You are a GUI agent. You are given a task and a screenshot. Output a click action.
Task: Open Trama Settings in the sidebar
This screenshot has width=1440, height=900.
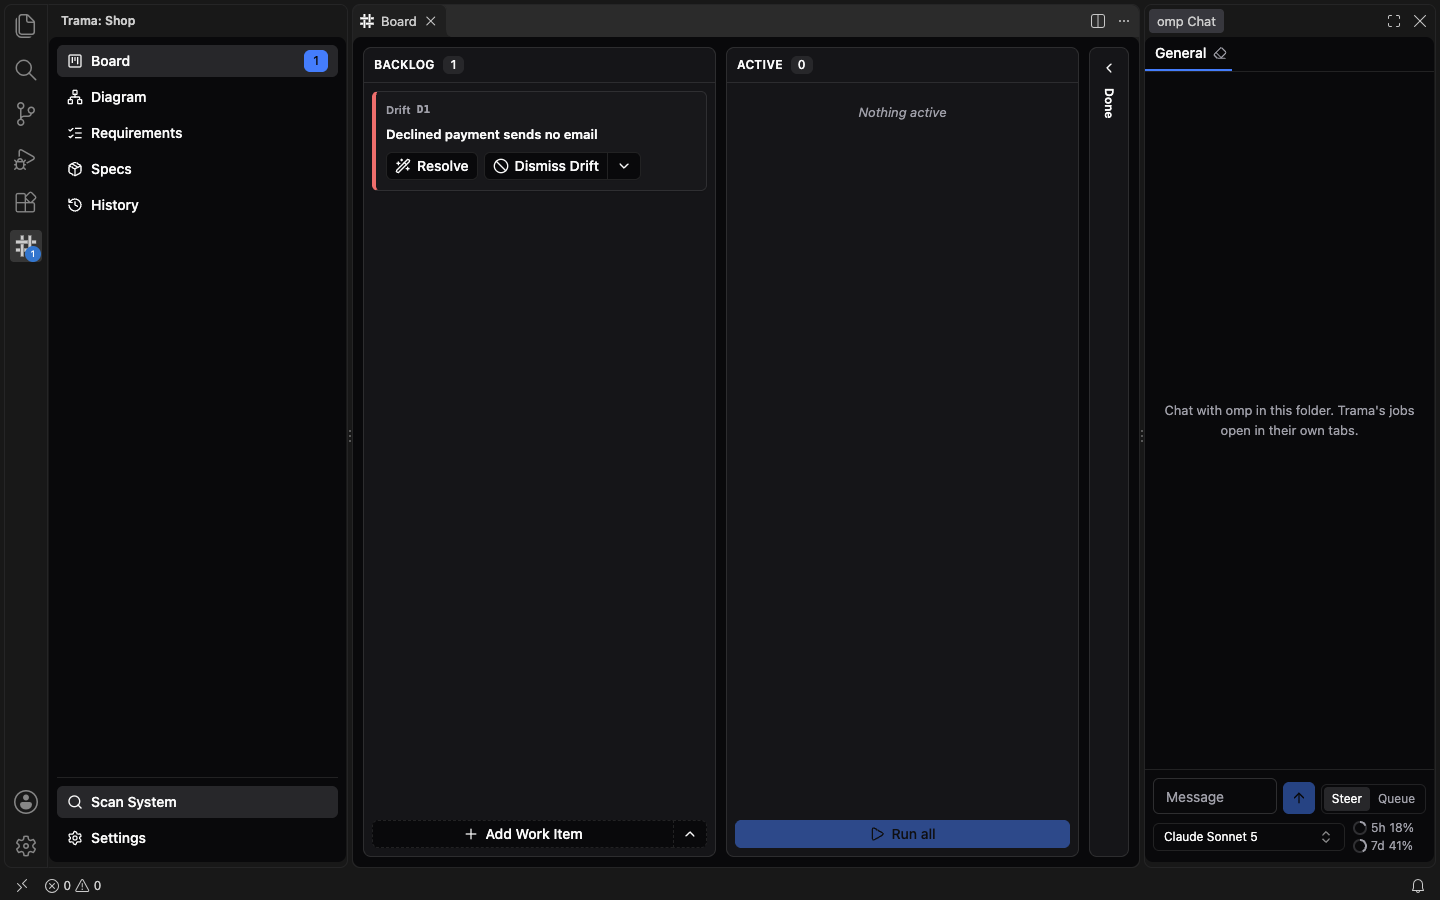click(x=197, y=838)
